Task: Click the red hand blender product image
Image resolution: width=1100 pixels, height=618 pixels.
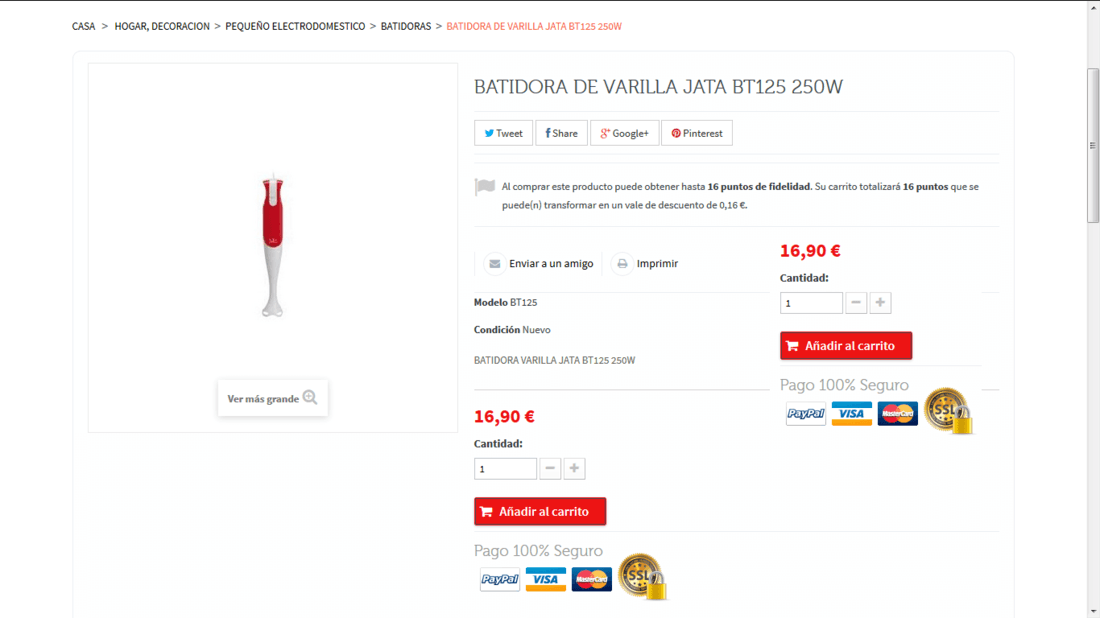Action: (273, 244)
